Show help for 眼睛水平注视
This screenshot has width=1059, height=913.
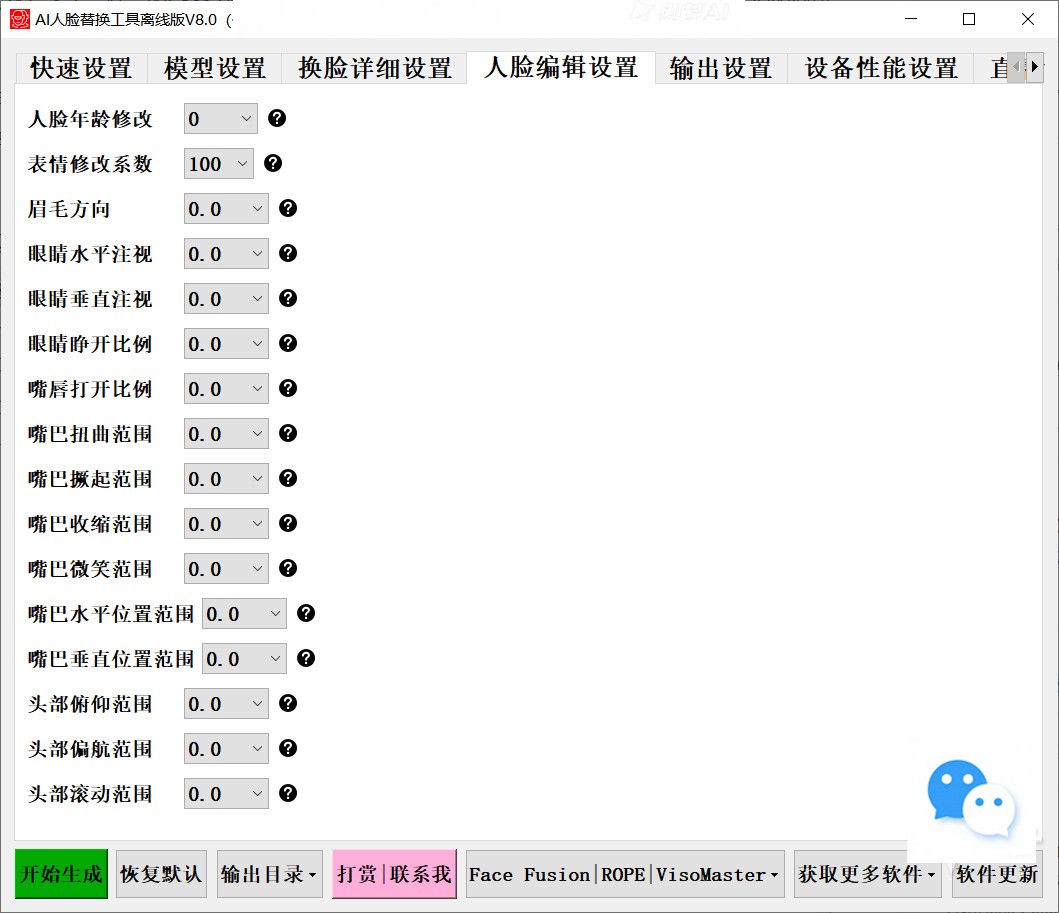click(x=288, y=253)
